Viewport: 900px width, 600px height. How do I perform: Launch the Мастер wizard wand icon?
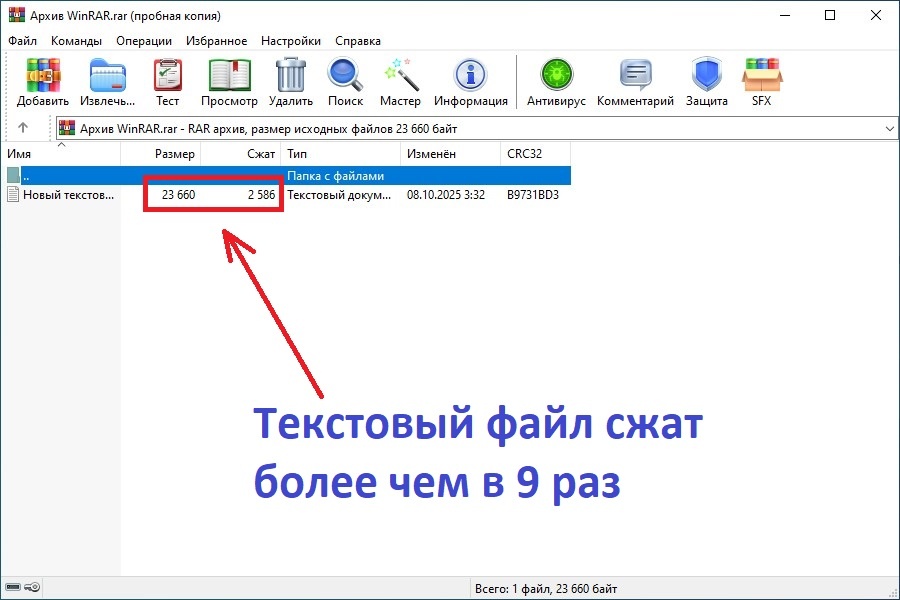[401, 75]
